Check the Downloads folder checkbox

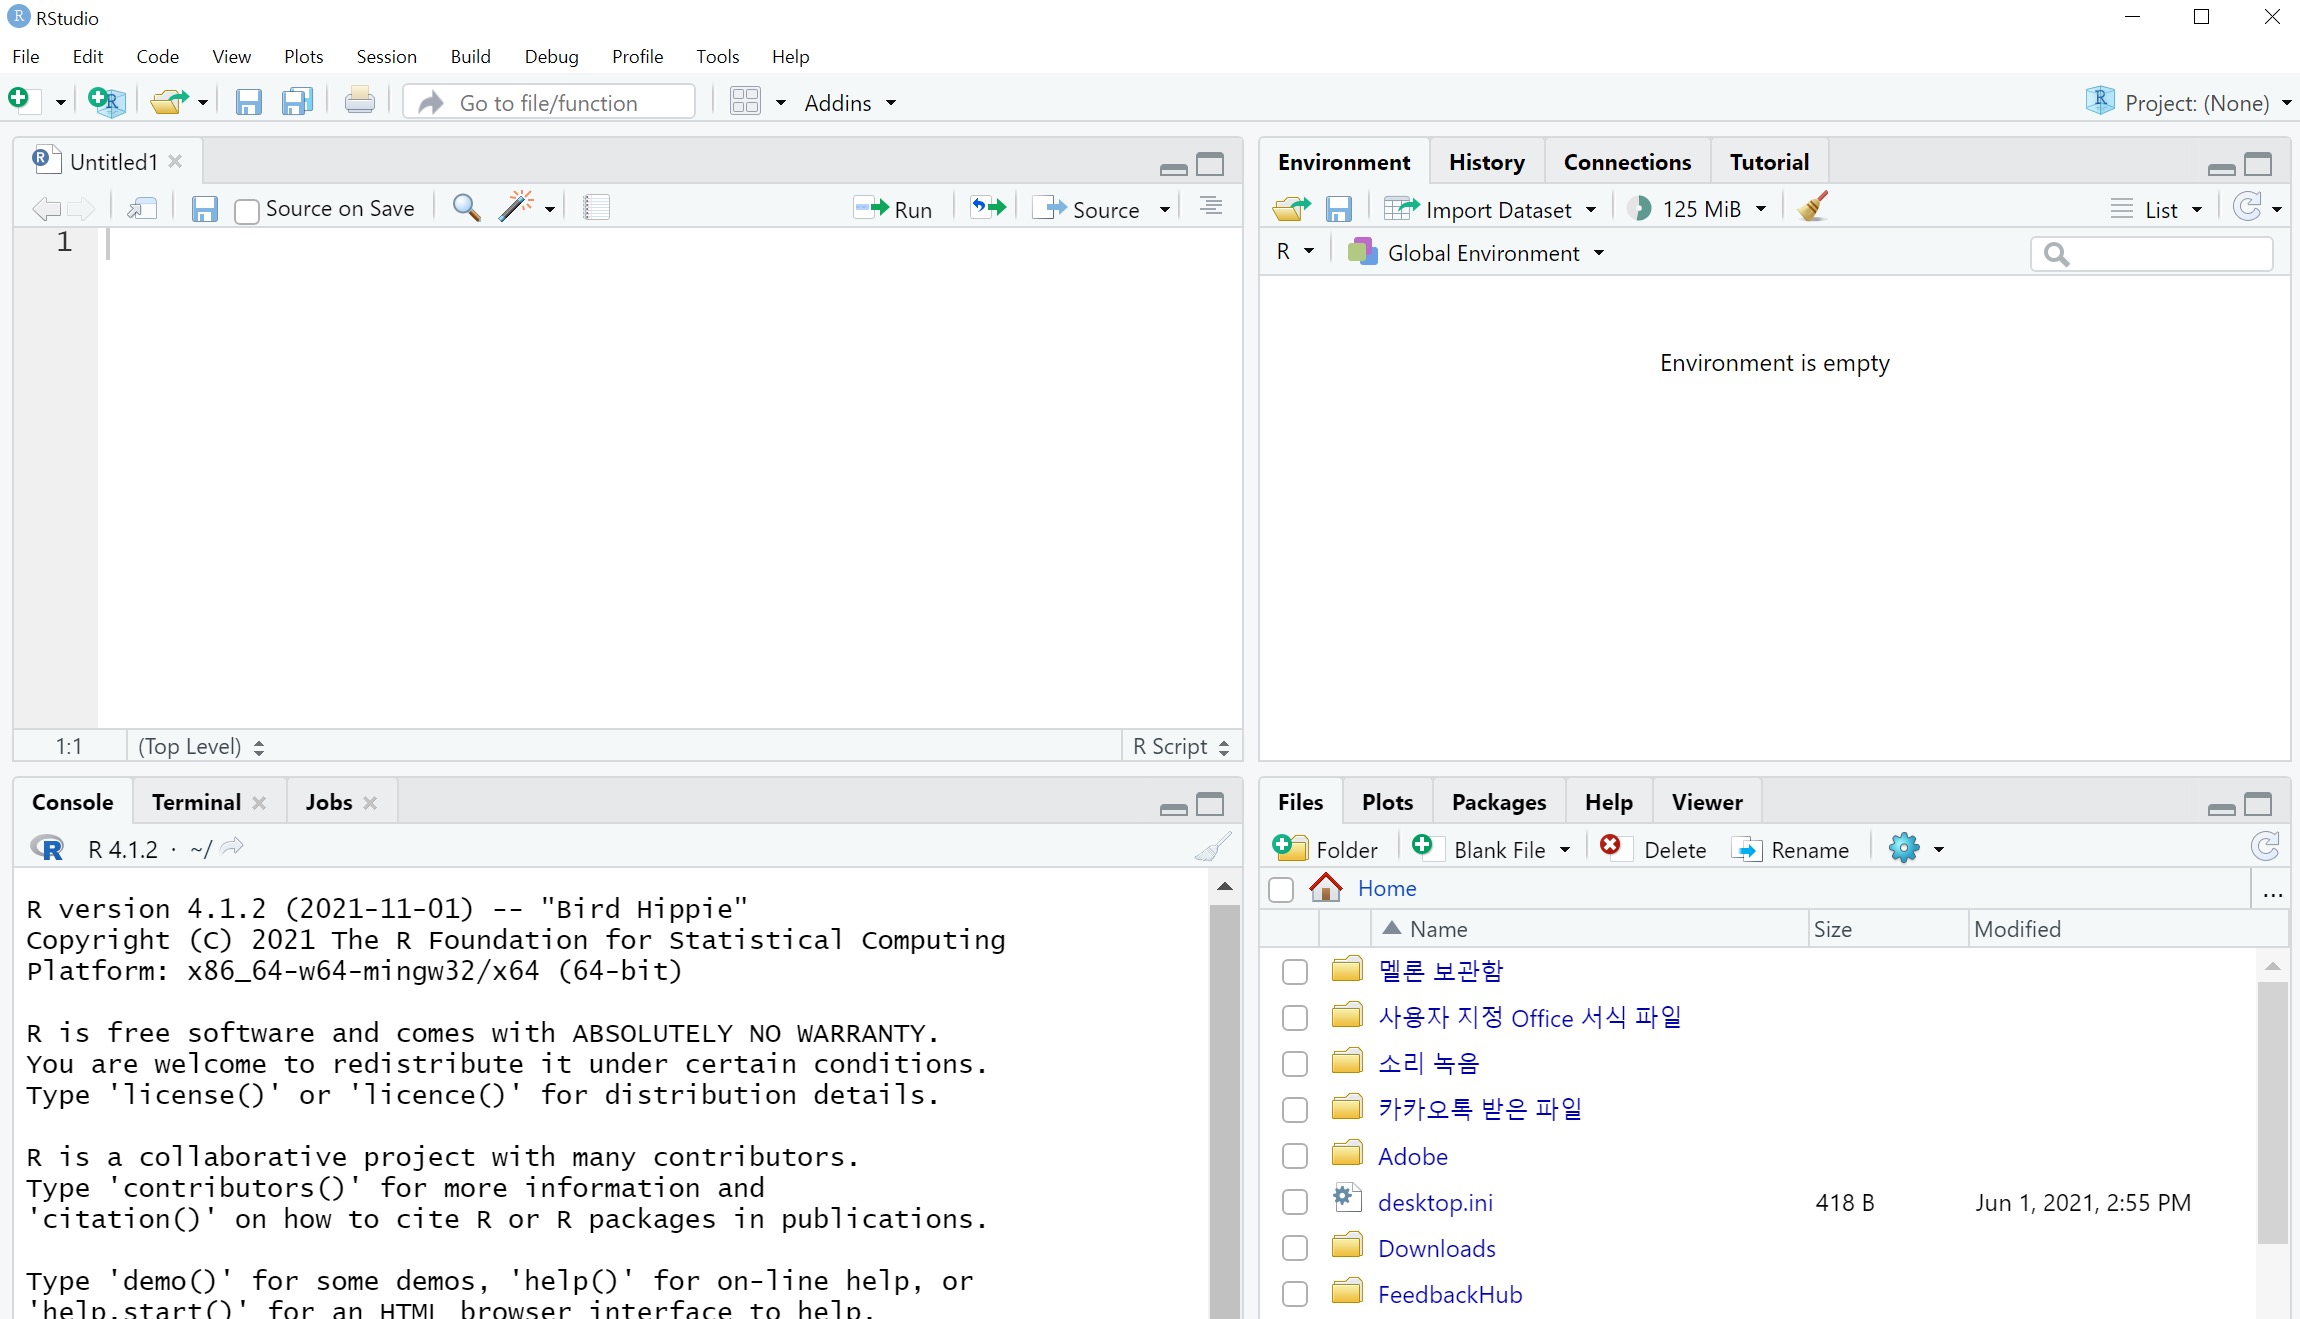point(1295,1248)
